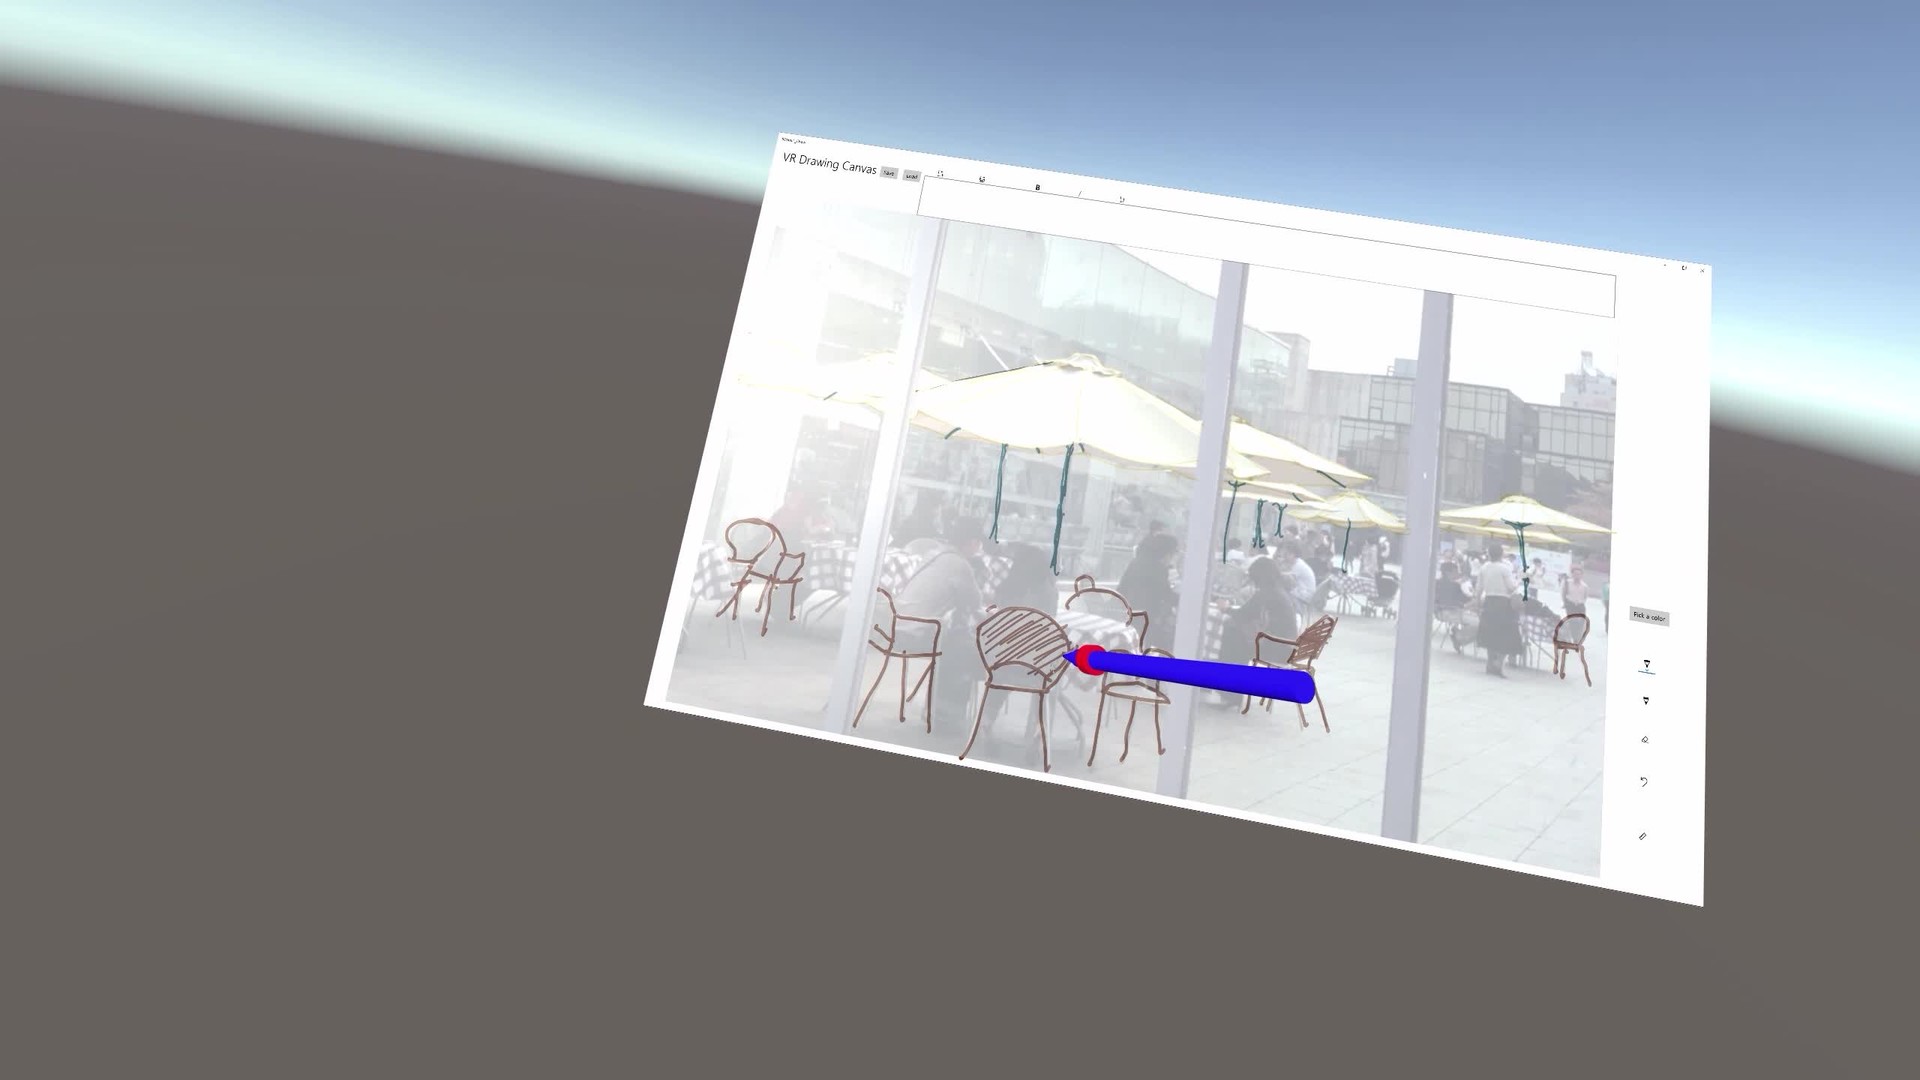The height and width of the screenshot is (1080, 1920).
Task: Click the icon left of Bold
Action: [x=982, y=180]
